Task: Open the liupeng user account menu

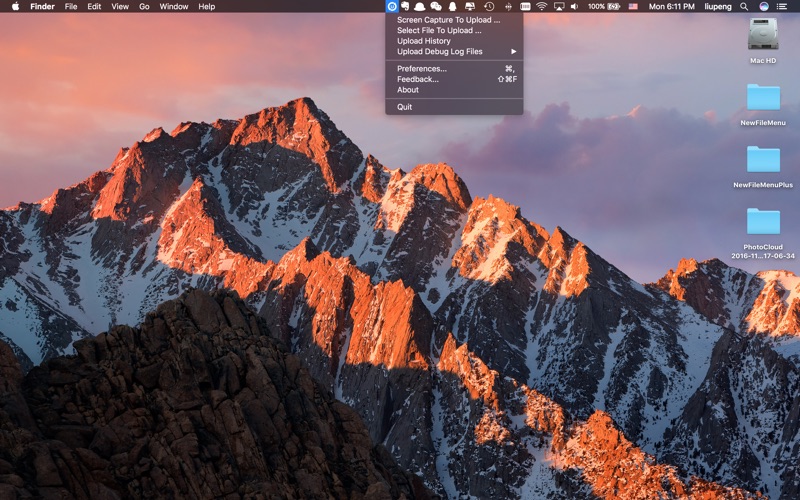Action: tap(718, 7)
